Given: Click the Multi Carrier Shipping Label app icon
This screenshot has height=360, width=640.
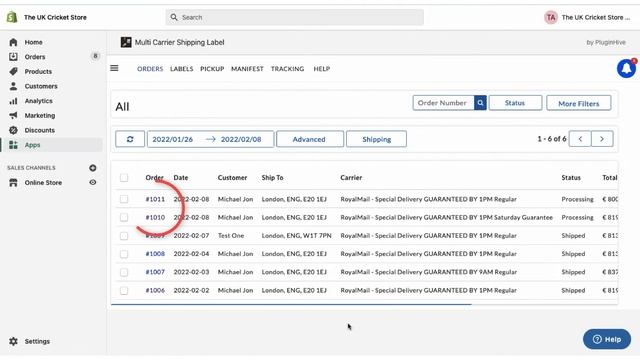Looking at the screenshot, I should click(126, 42).
